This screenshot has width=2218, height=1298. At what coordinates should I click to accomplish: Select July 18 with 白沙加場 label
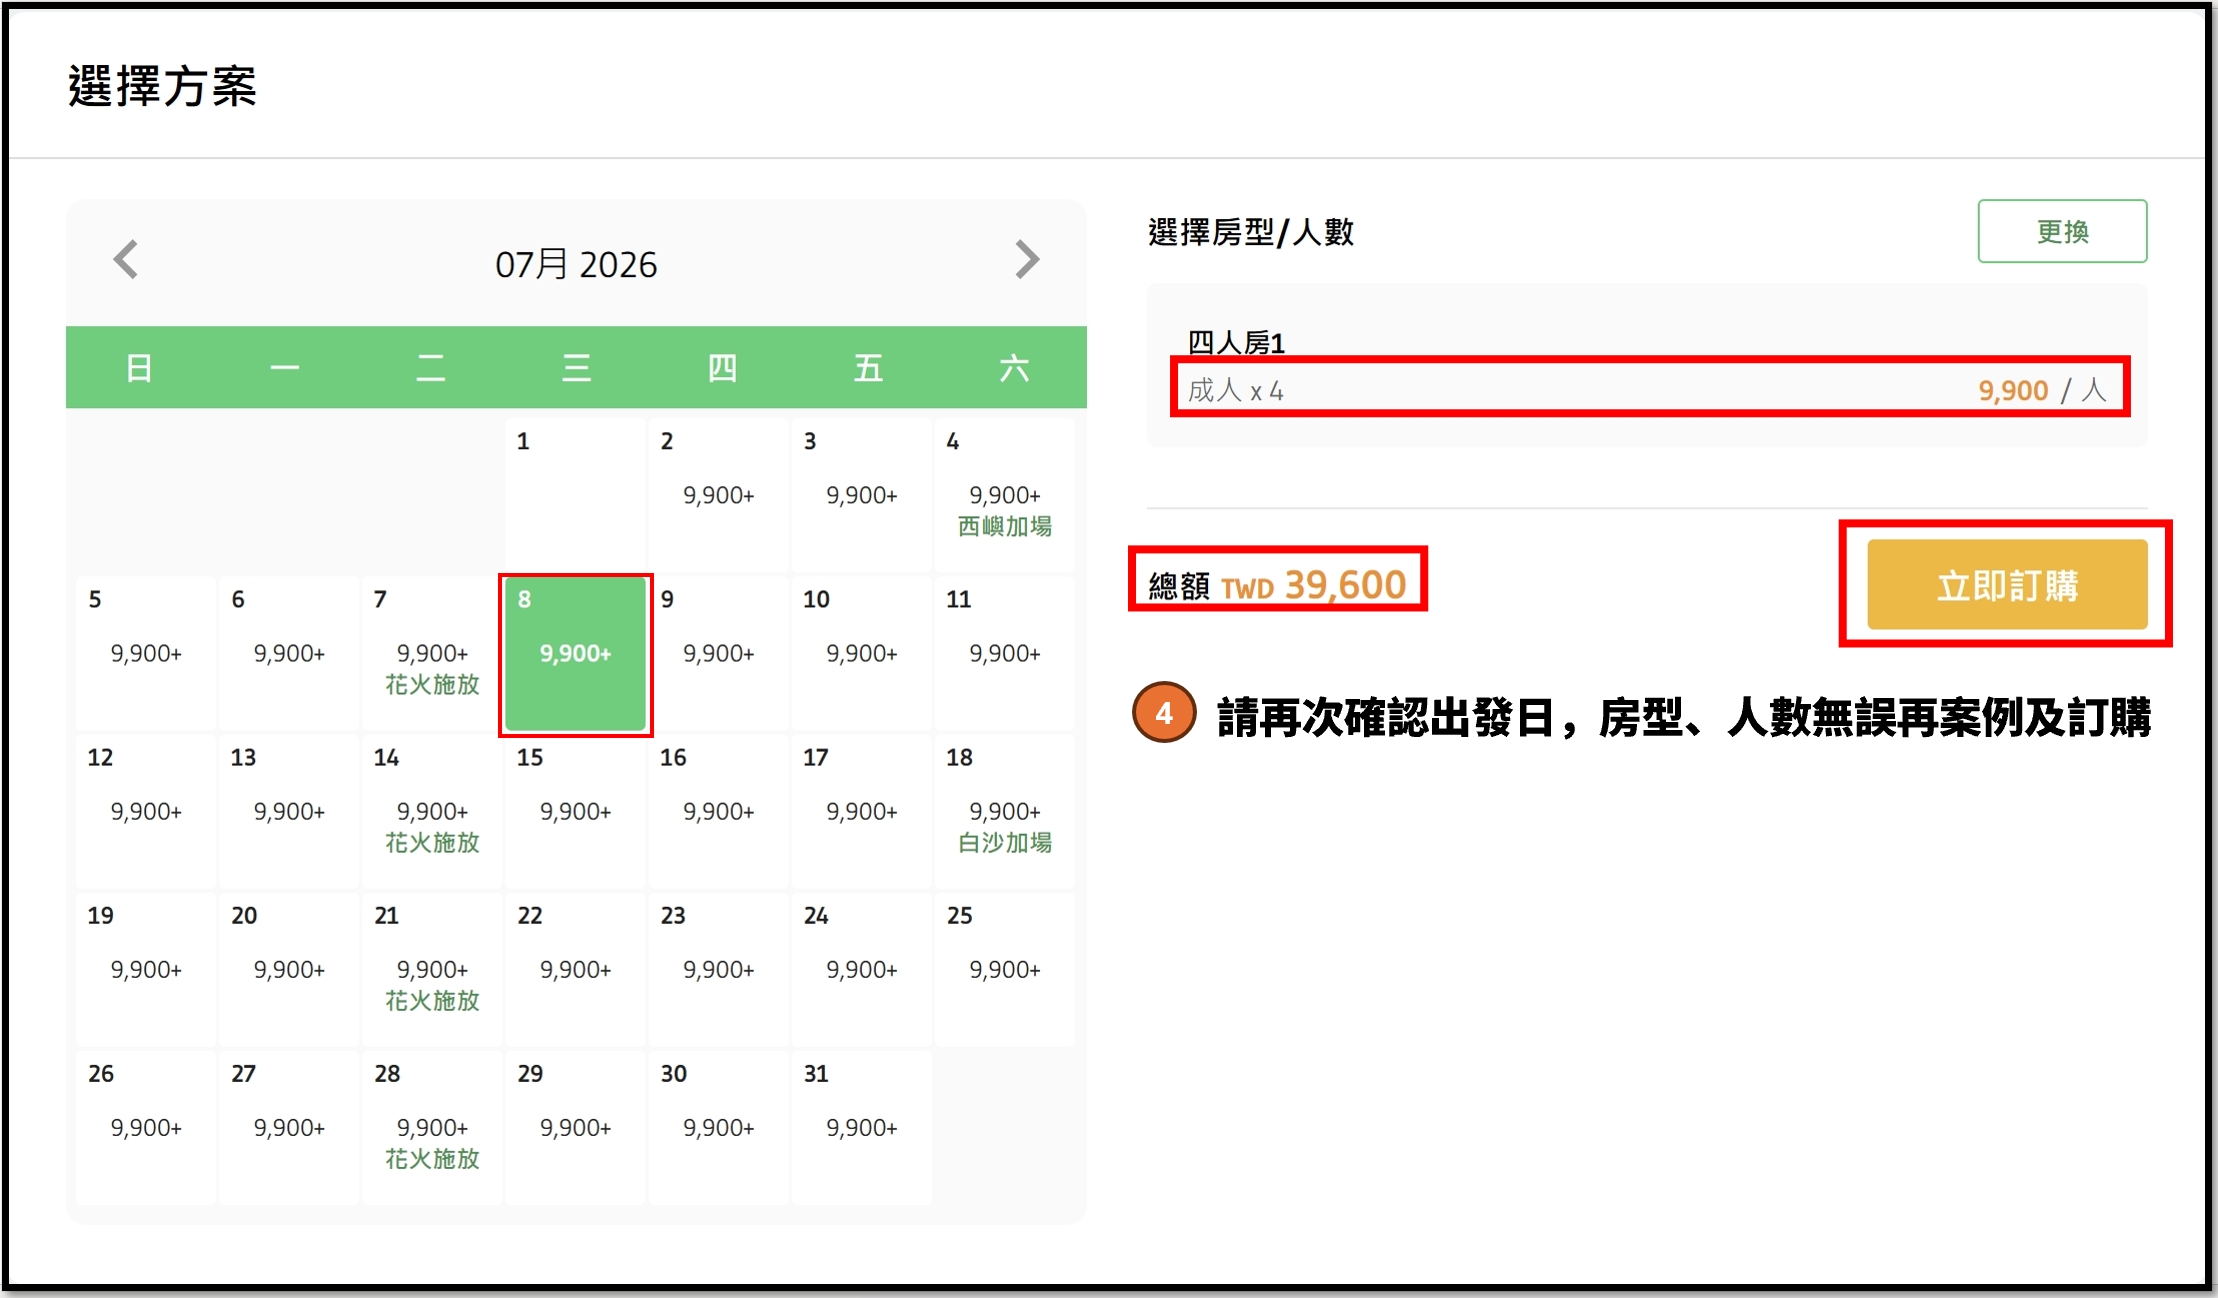[1003, 810]
